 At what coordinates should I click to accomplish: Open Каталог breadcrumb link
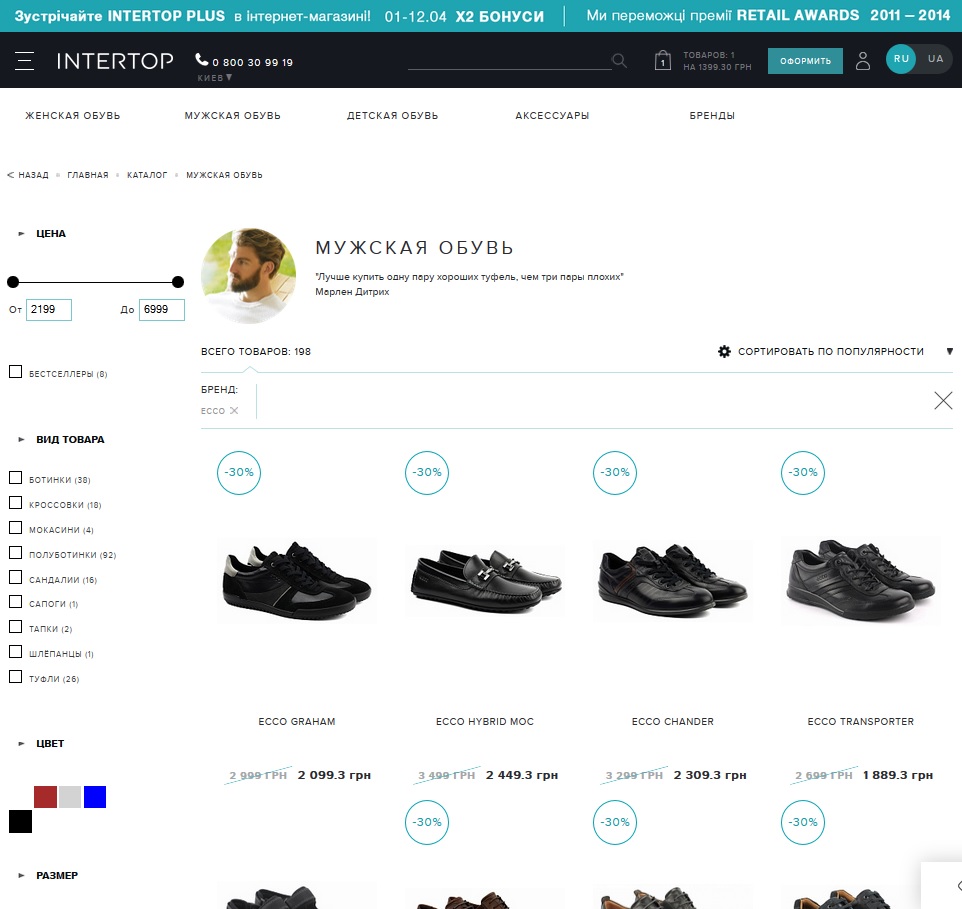click(147, 175)
